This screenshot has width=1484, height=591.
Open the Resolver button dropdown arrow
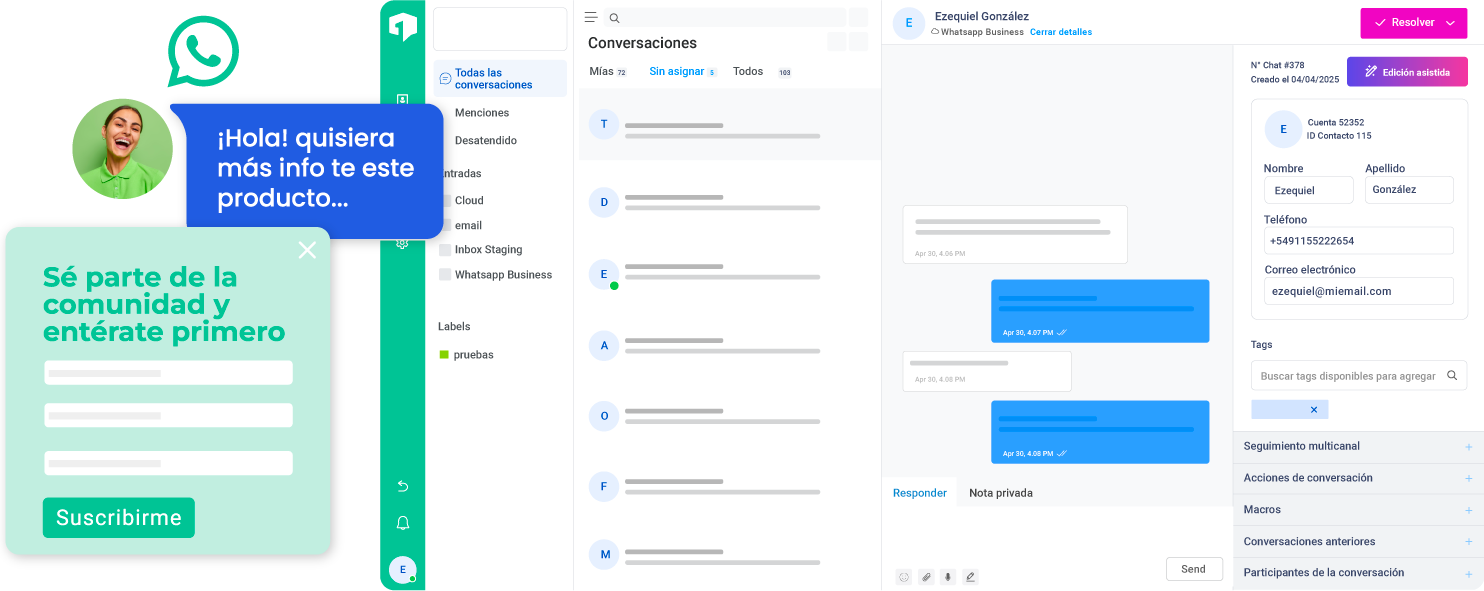click(x=1451, y=23)
